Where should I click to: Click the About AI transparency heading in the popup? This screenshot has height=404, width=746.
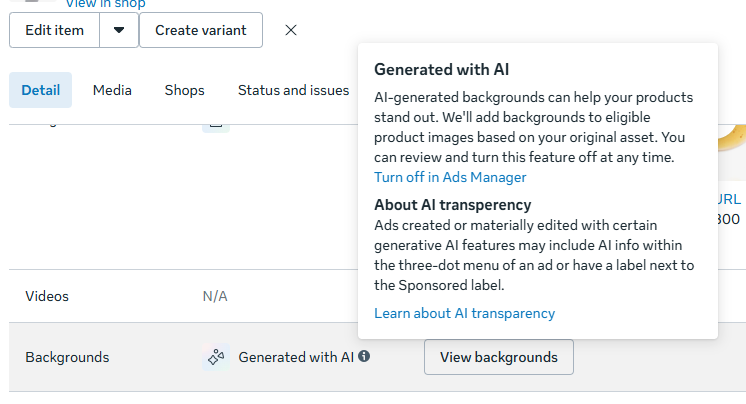pos(452,205)
